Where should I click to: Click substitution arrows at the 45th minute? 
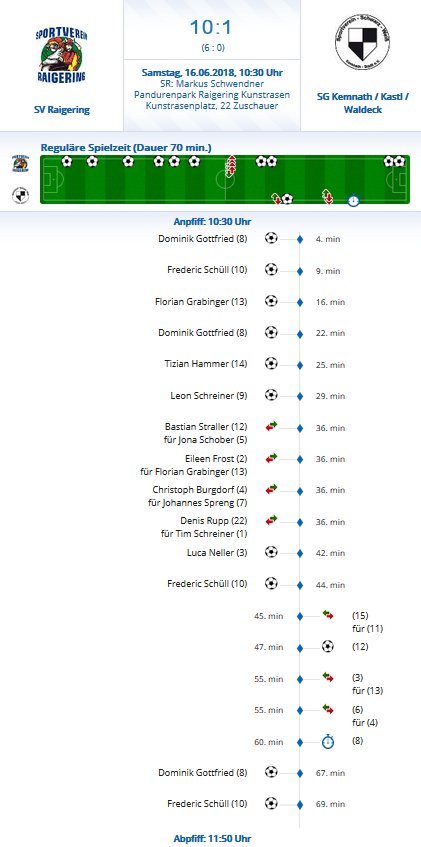click(328, 615)
